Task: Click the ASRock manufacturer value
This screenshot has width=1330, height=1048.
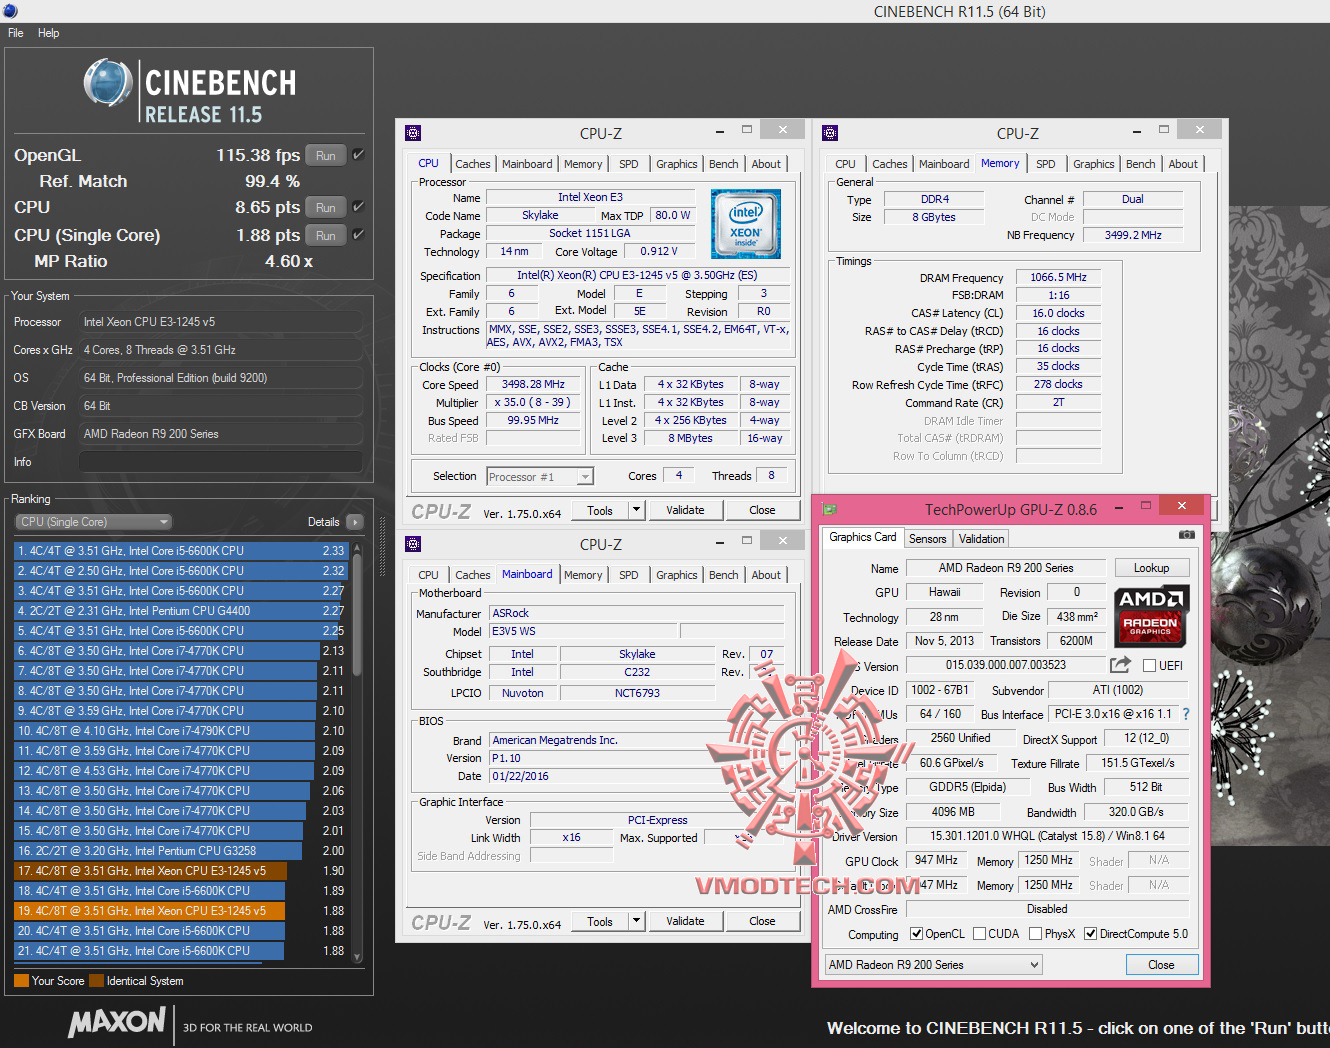Action: [637, 613]
